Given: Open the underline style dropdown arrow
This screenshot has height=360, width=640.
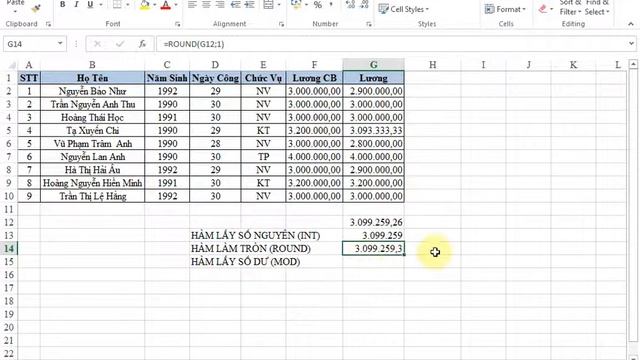Looking at the screenshot, I should tap(101, 5).
